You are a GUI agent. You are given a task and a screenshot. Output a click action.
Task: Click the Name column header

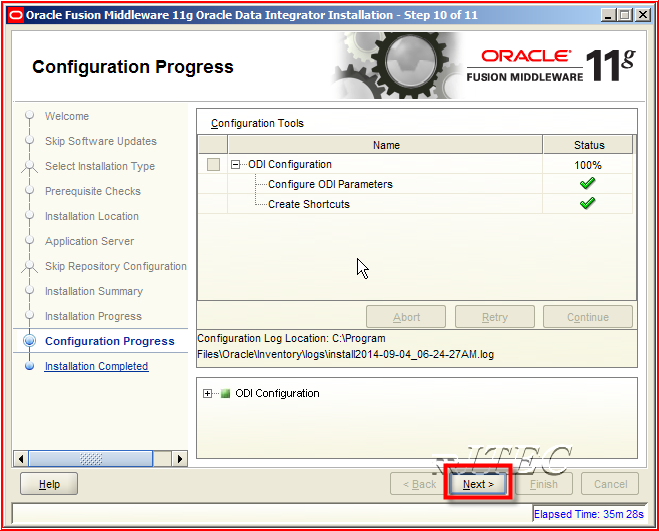tap(385, 145)
